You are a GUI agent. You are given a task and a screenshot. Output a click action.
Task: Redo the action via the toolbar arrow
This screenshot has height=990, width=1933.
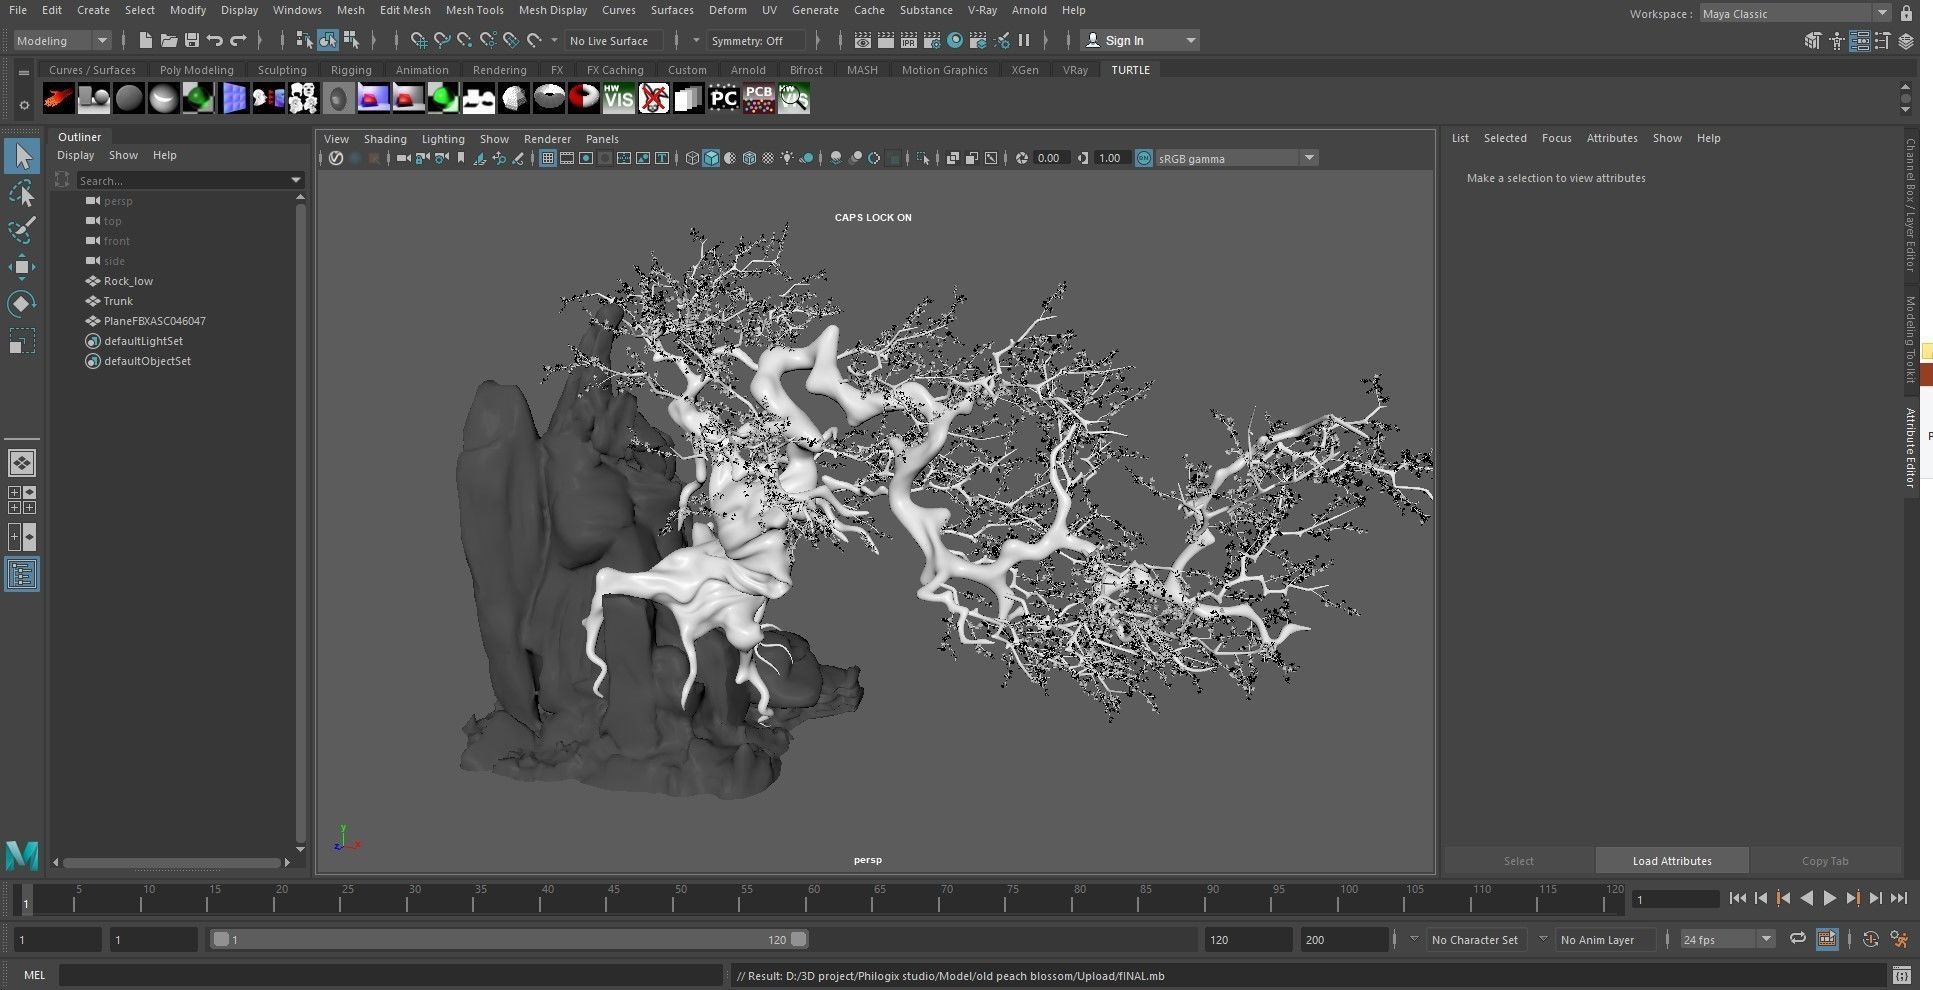[x=238, y=40]
